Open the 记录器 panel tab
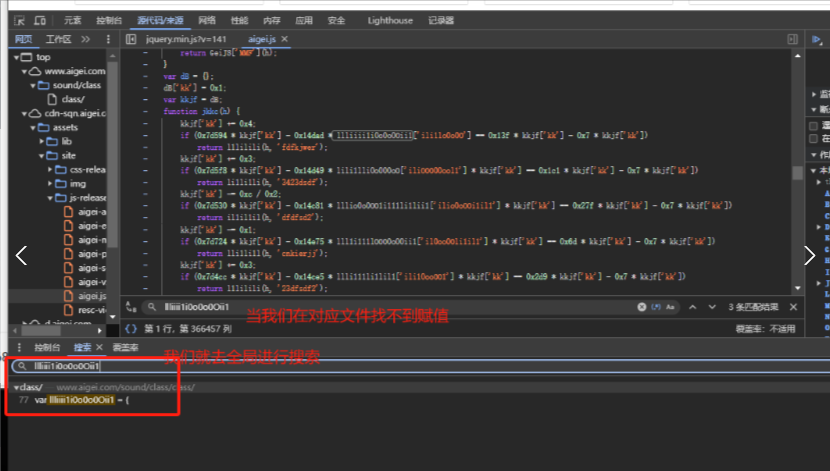 (x=441, y=21)
